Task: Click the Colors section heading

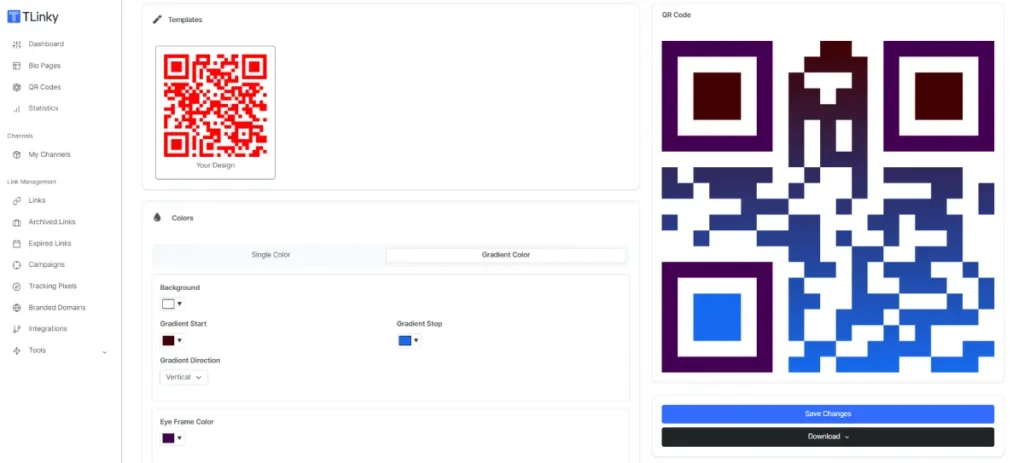Action: 182,218
